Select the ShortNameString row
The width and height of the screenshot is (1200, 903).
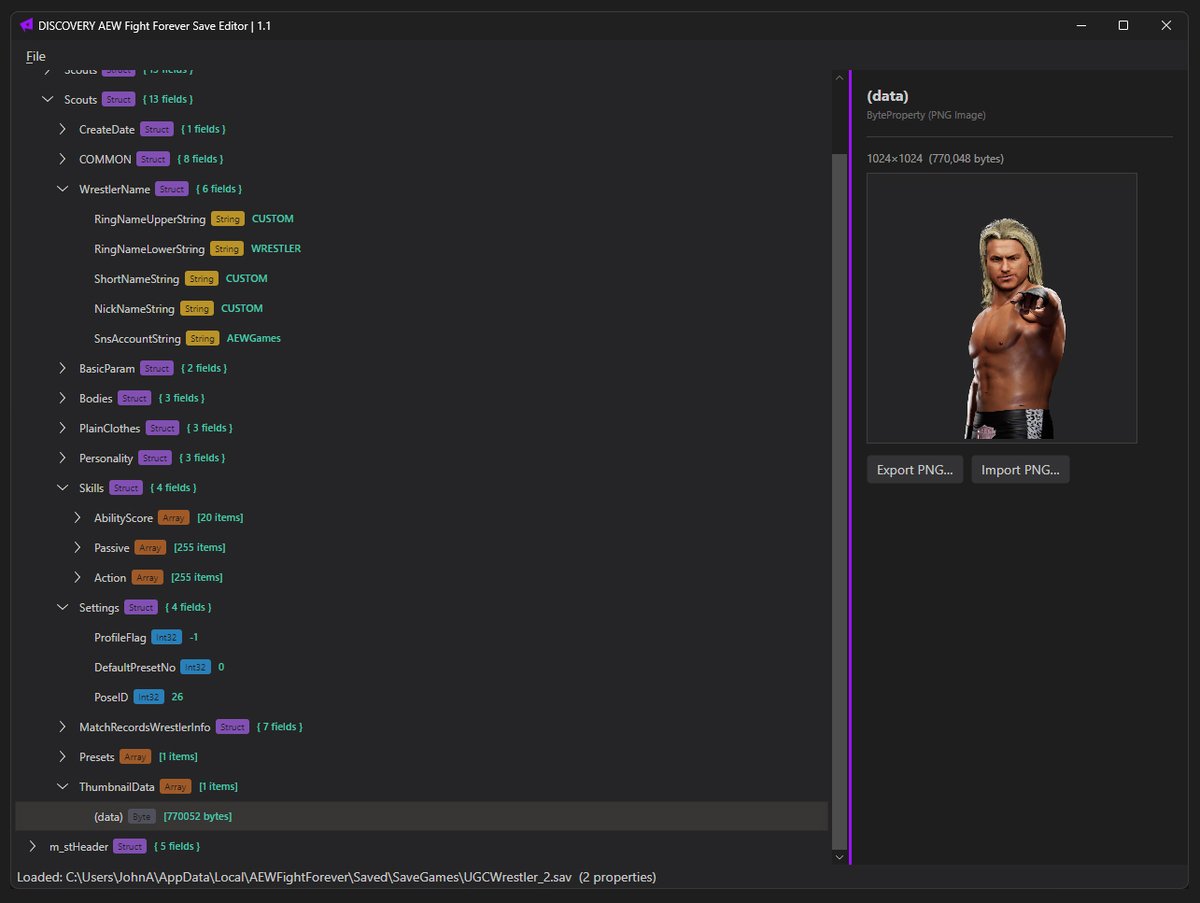tap(422, 279)
